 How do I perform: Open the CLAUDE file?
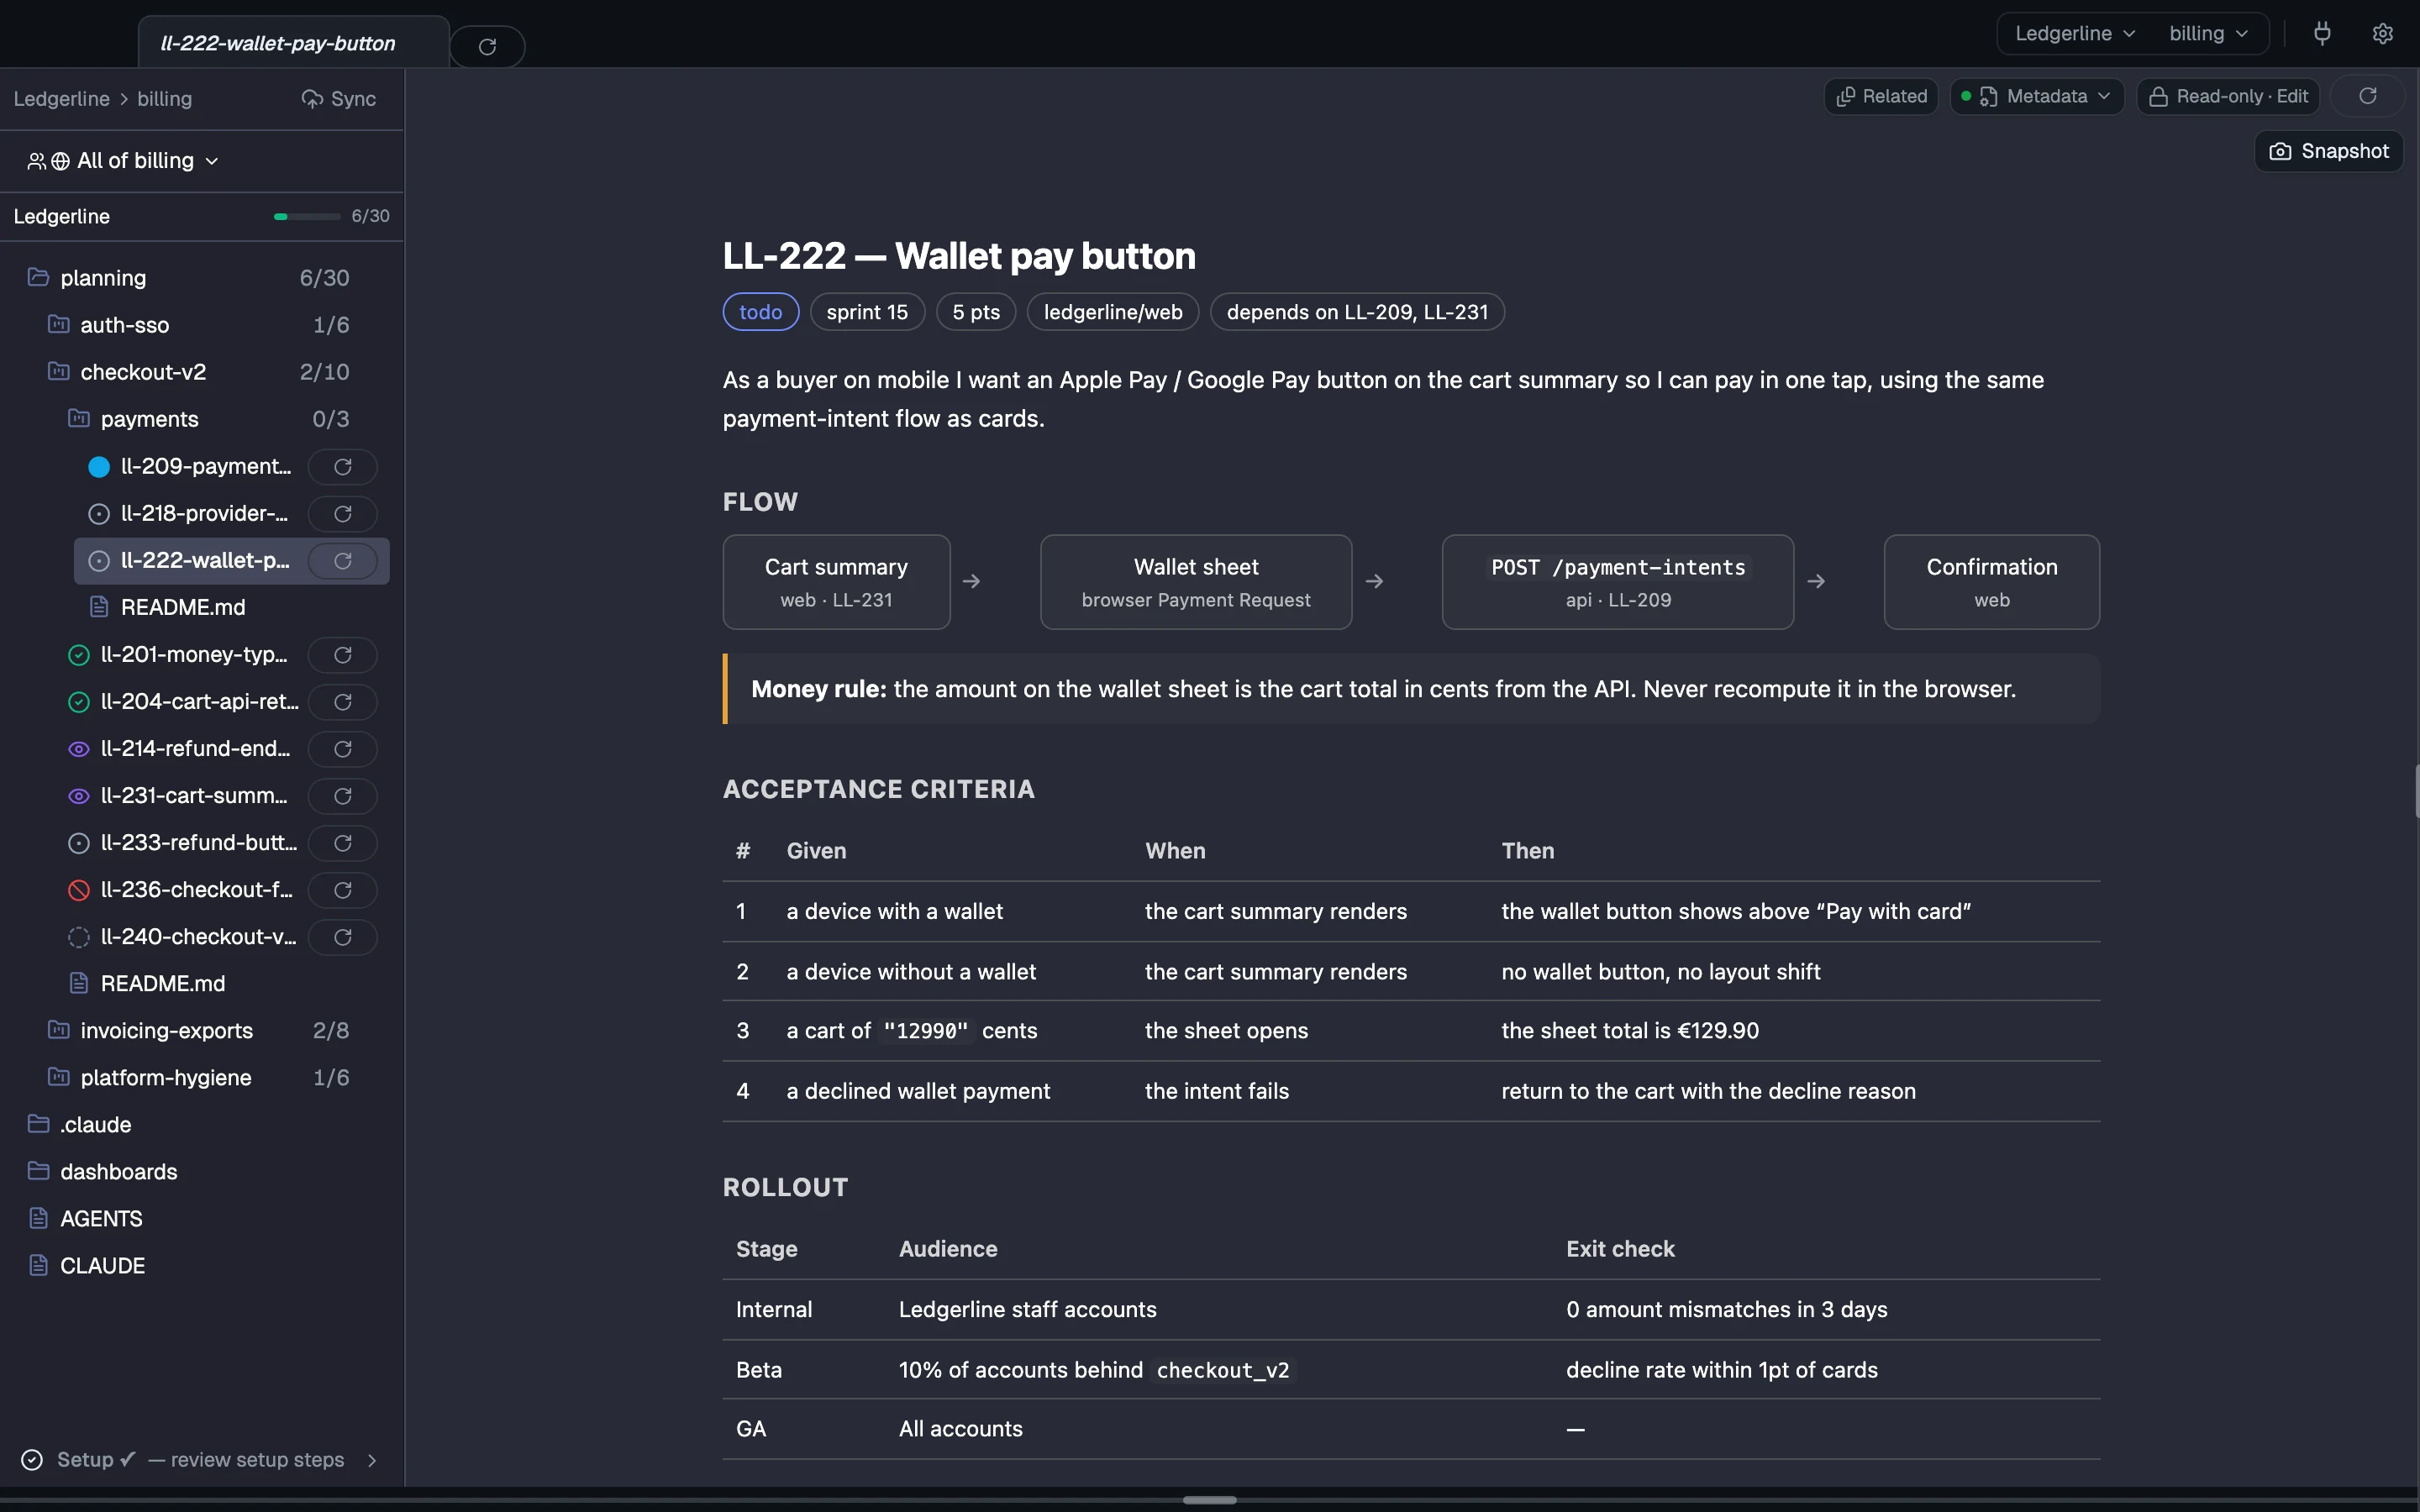102,1265
